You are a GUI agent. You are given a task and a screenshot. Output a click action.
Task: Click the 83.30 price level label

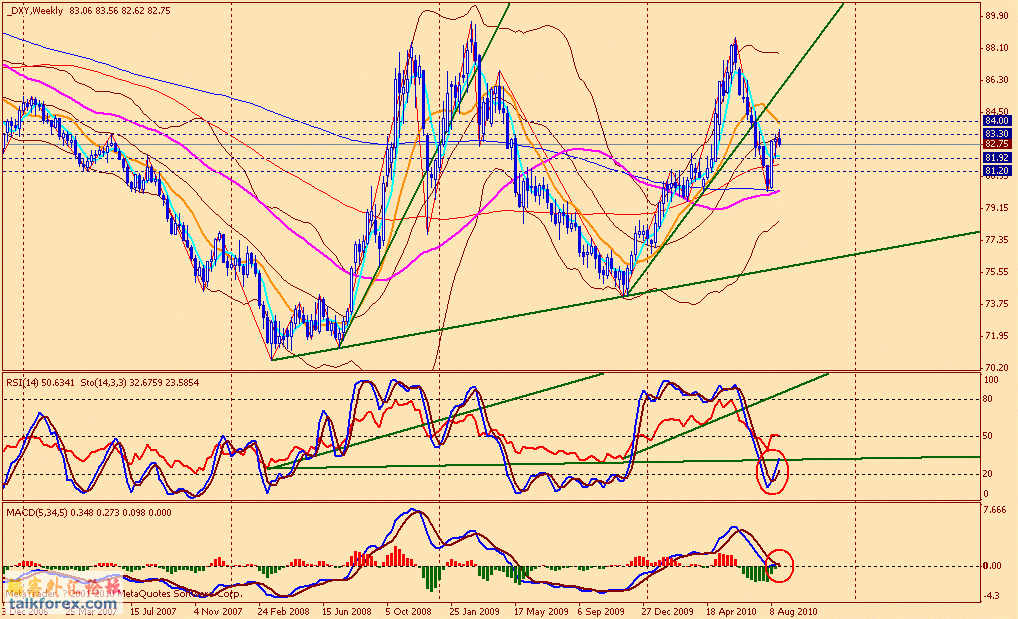point(996,133)
